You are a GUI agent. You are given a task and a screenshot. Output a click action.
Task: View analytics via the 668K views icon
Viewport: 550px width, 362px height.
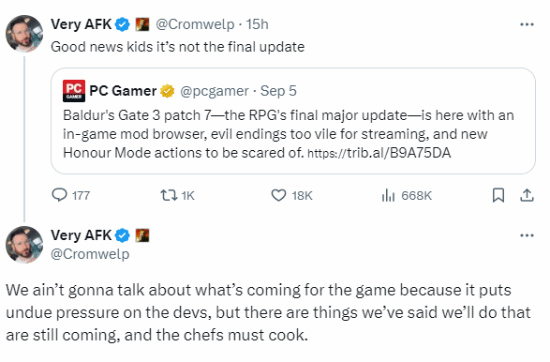point(388,195)
